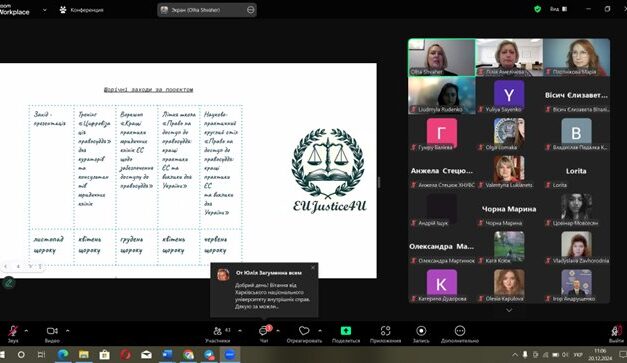The height and width of the screenshot is (363, 627).
Task: Open chat message from Юлія Загуменна
Action: 264,290
